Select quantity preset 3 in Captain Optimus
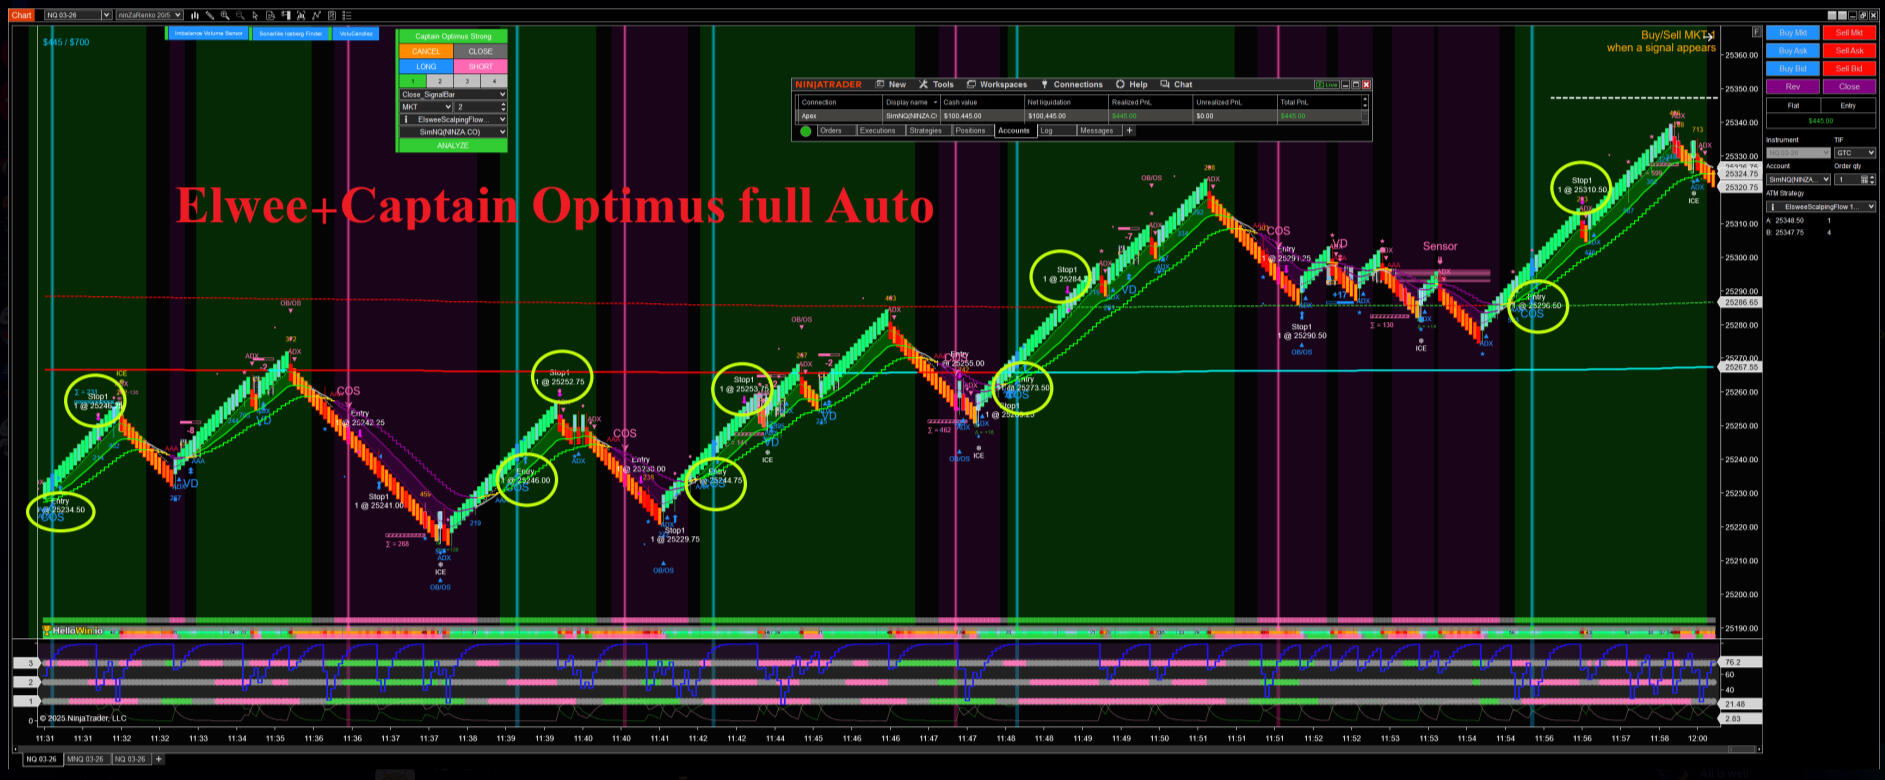Image resolution: width=1885 pixels, height=780 pixels. click(466, 81)
